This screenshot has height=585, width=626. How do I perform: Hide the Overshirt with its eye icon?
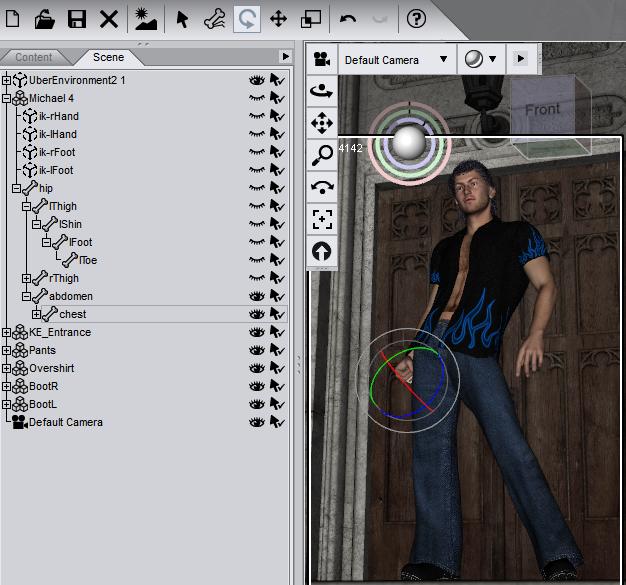[257, 368]
